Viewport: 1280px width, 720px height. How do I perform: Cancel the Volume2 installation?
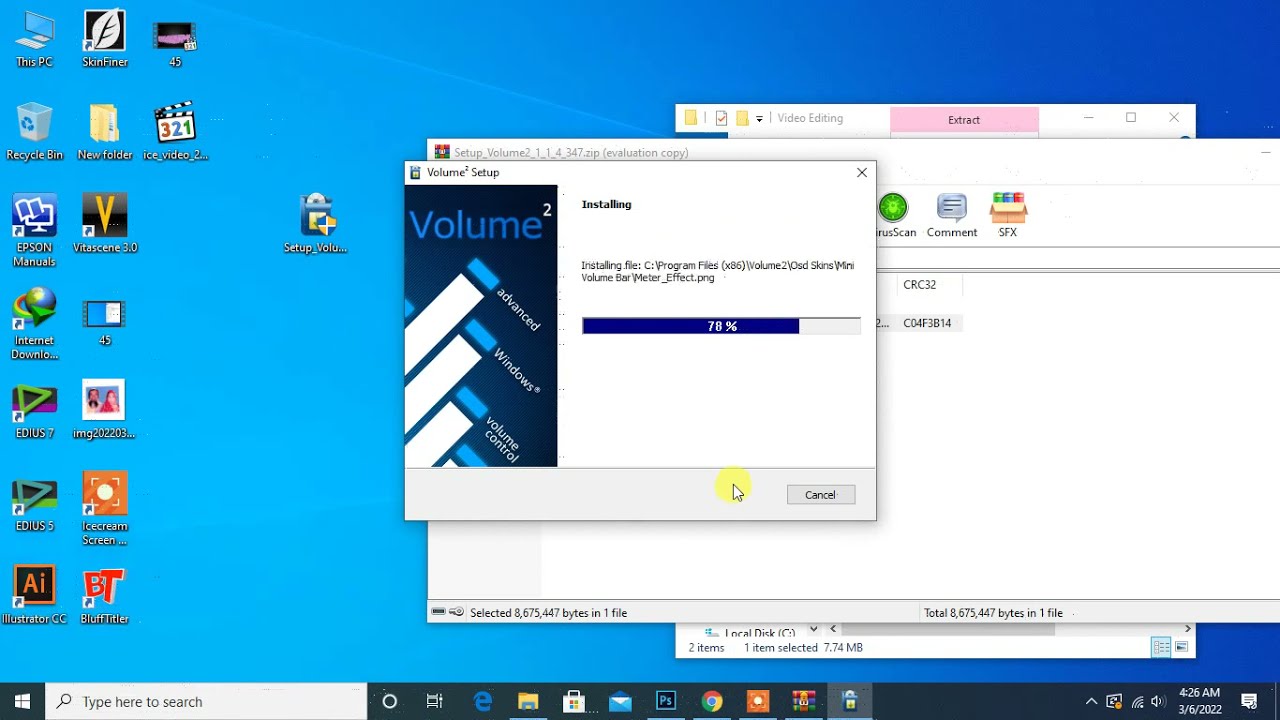point(820,495)
